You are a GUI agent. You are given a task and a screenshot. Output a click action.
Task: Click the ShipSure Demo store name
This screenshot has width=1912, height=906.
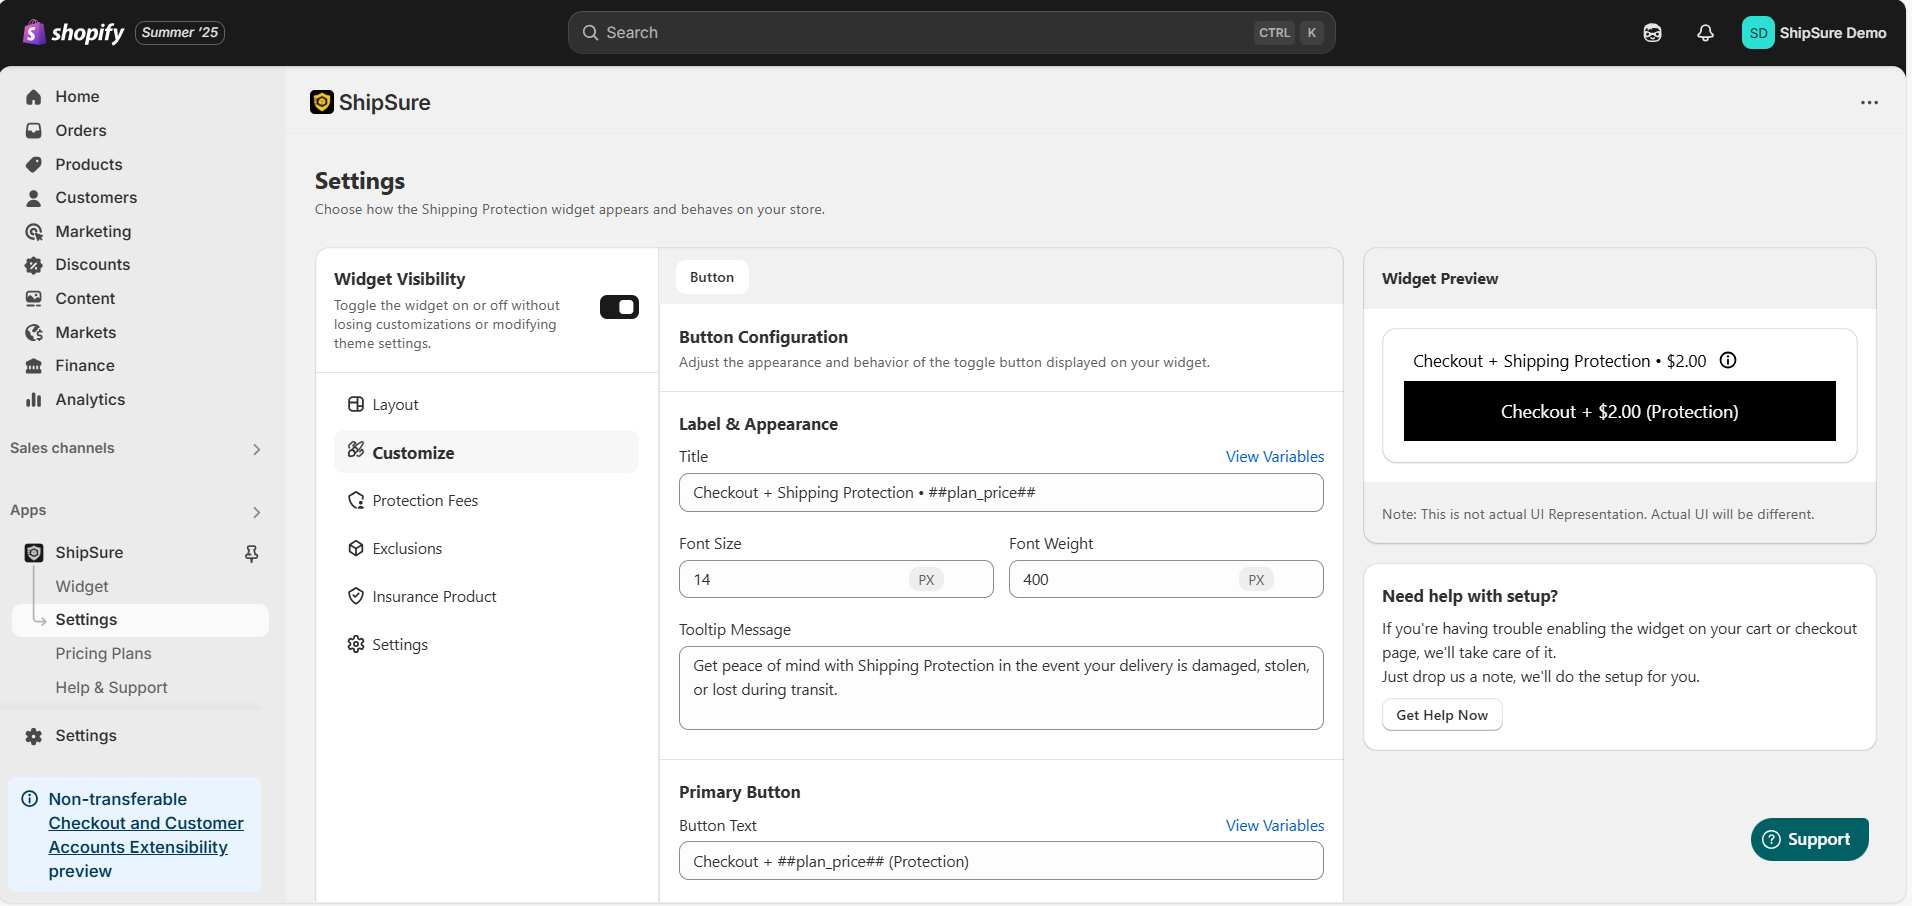[1833, 33]
